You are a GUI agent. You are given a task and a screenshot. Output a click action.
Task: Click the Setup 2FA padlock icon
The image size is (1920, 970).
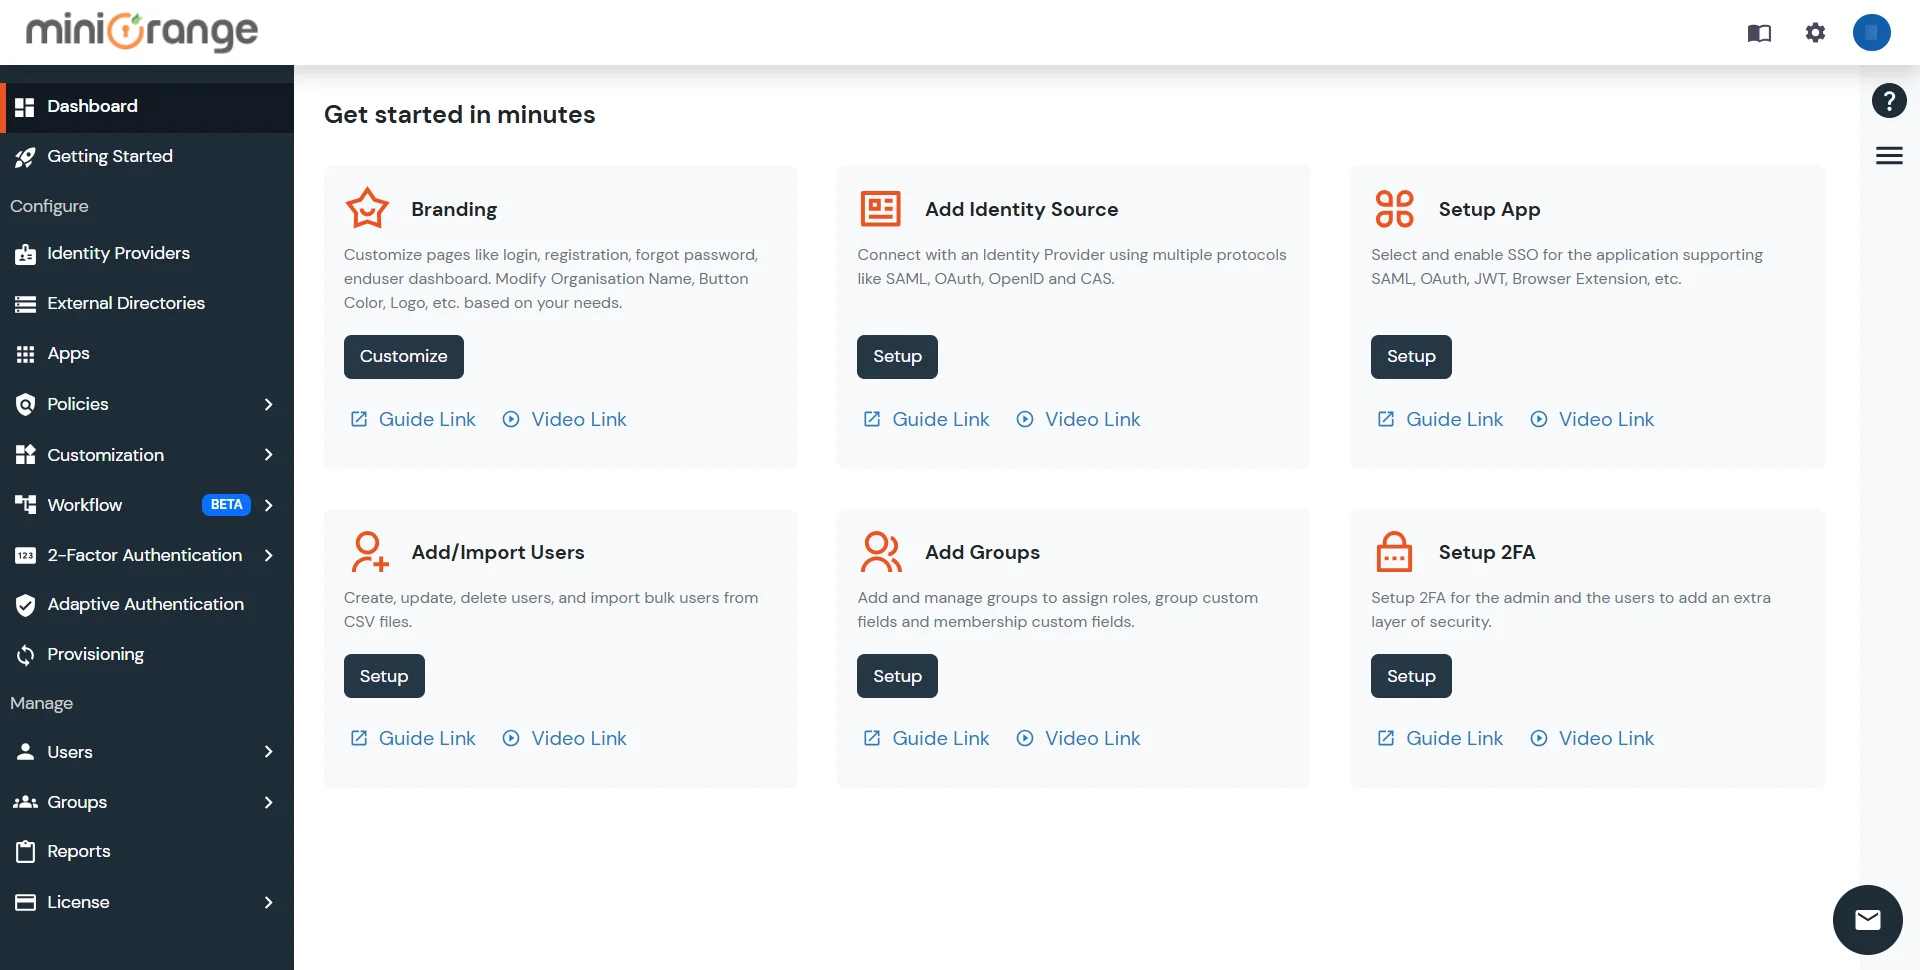[1395, 551]
